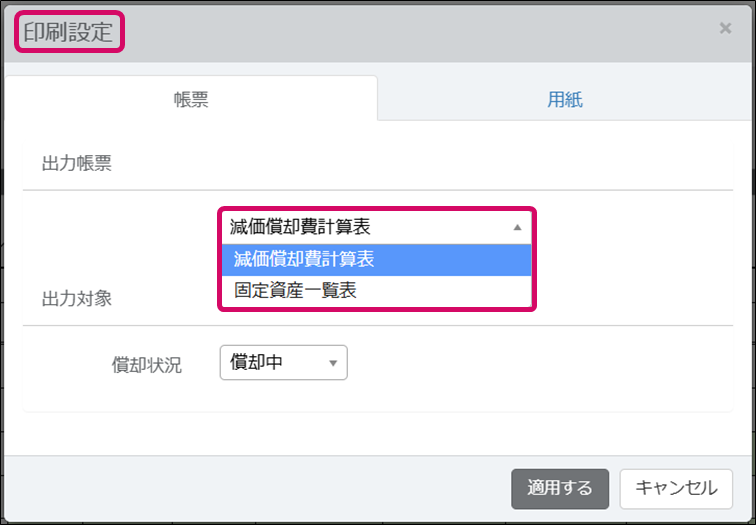Viewport: 756px width, 525px height.
Task: Click the キャンセル button
Action: [x=676, y=488]
